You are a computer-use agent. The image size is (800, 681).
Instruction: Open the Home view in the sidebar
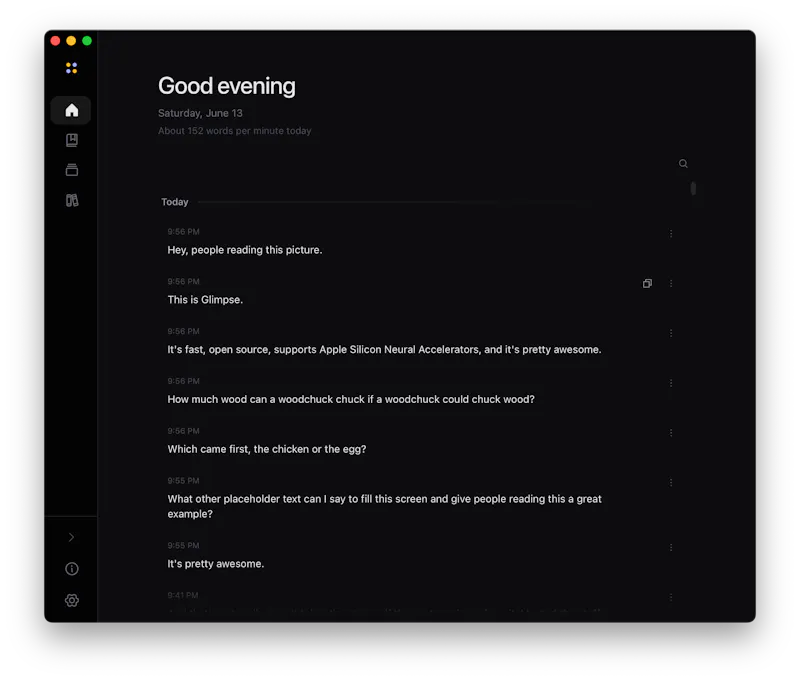pyautogui.click(x=71, y=110)
